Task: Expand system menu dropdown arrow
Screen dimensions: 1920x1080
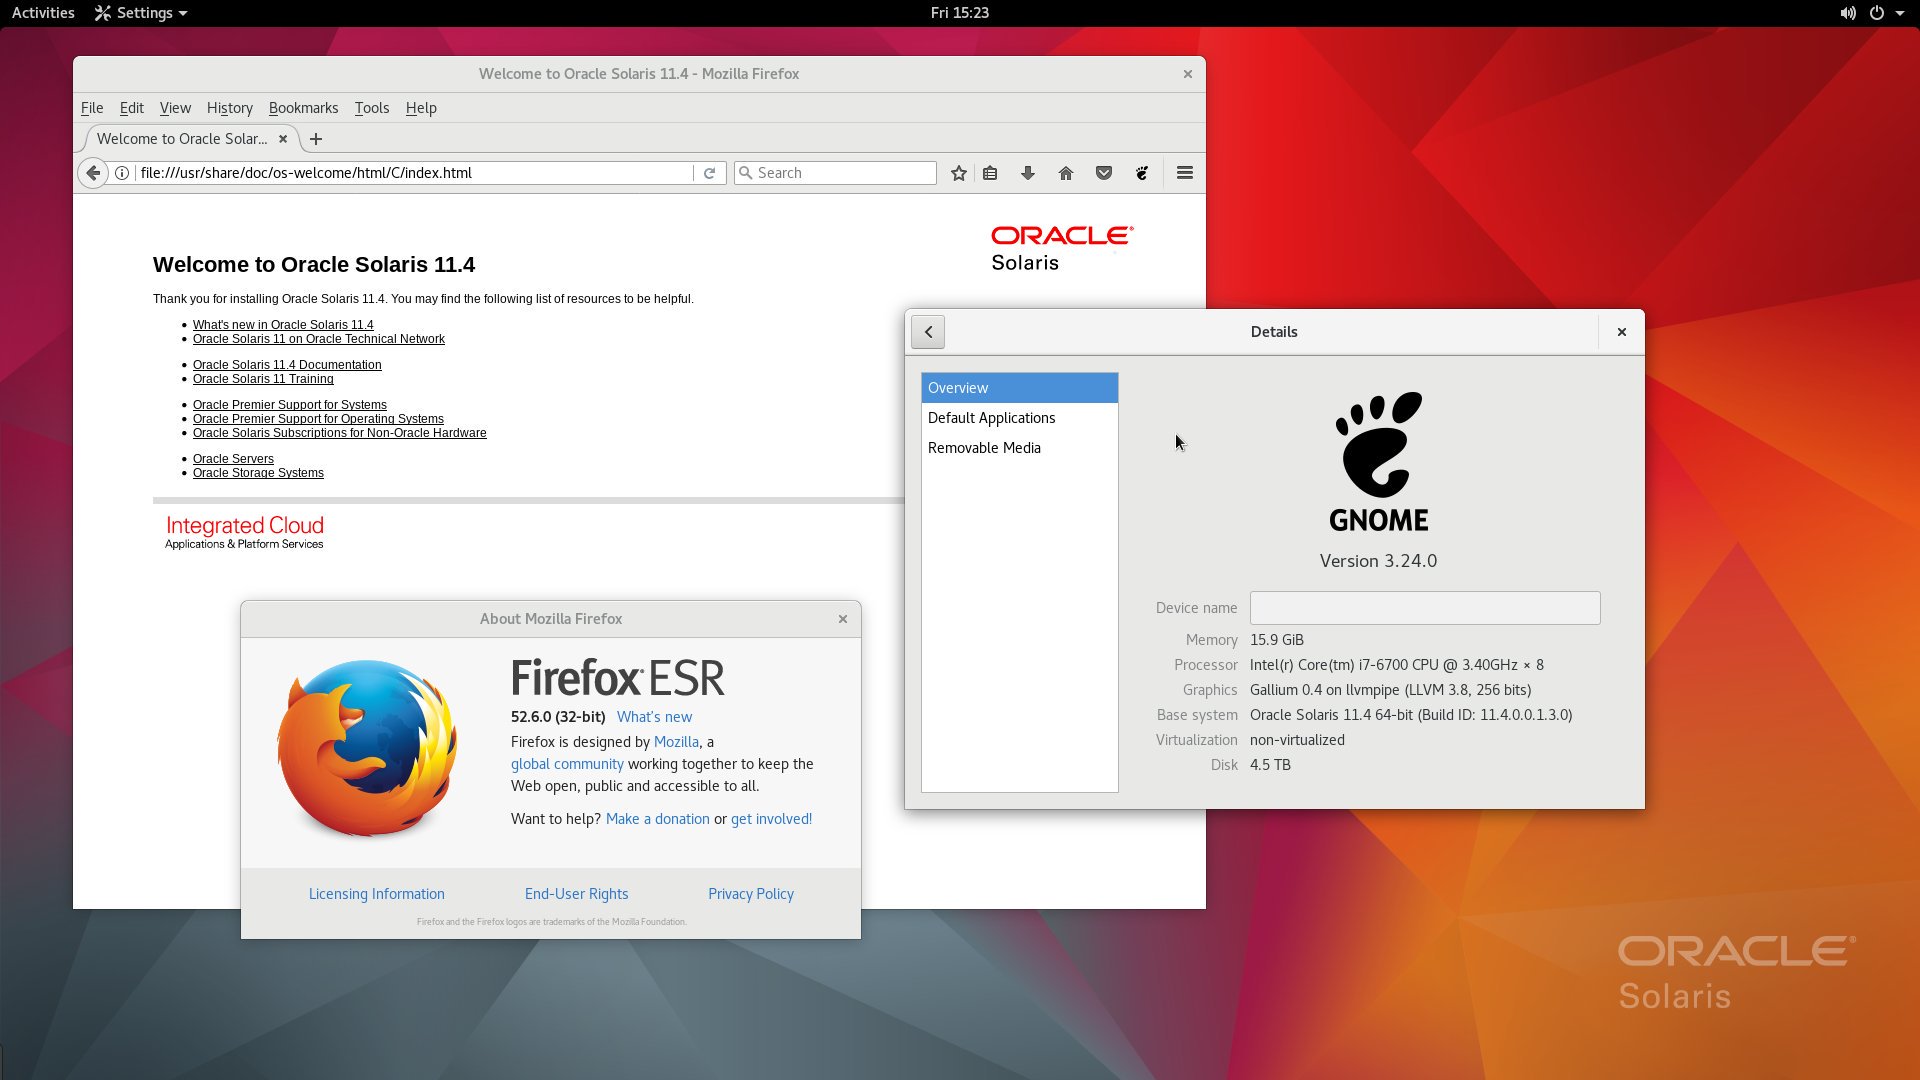Action: pos(1900,13)
